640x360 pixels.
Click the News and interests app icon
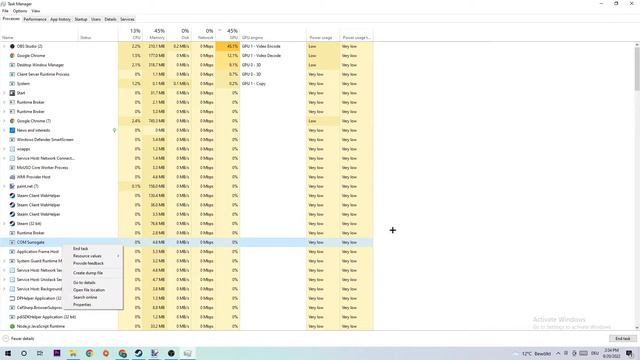pos(12,130)
